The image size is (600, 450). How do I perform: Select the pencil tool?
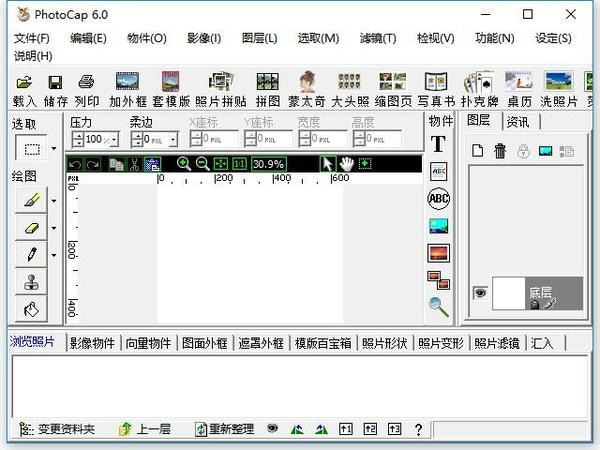tap(31, 254)
